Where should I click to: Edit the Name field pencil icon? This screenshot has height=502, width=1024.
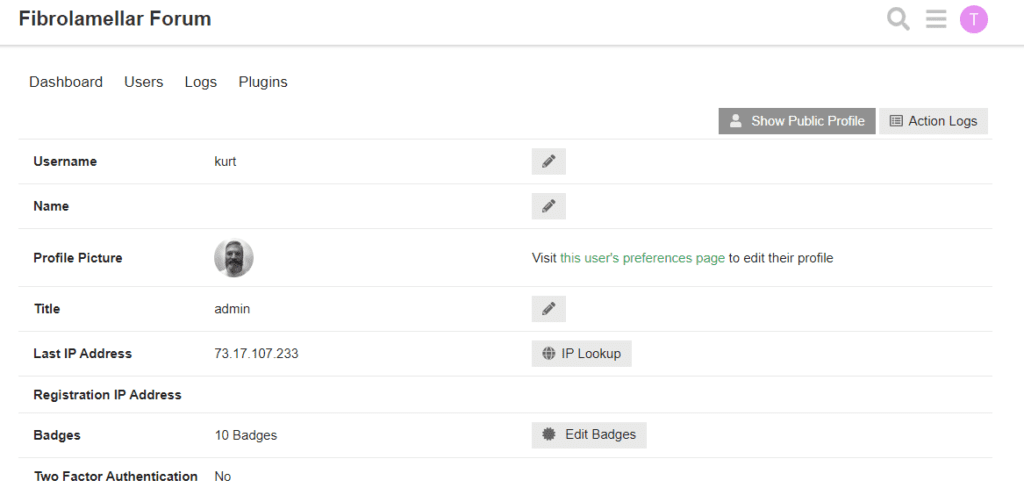[x=549, y=206]
